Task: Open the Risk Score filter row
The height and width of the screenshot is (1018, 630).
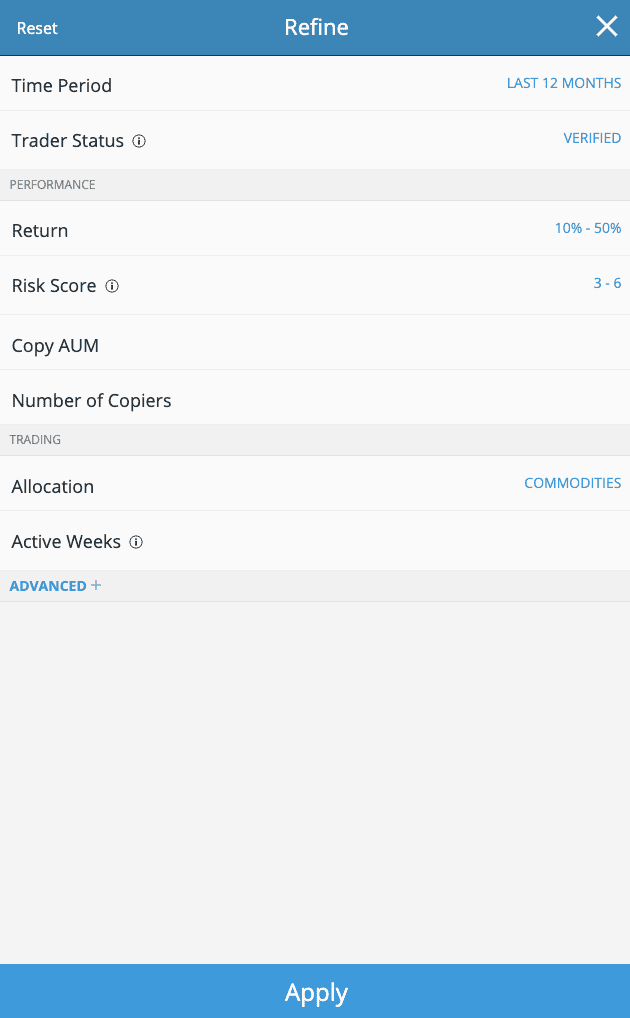Action: click(x=315, y=286)
